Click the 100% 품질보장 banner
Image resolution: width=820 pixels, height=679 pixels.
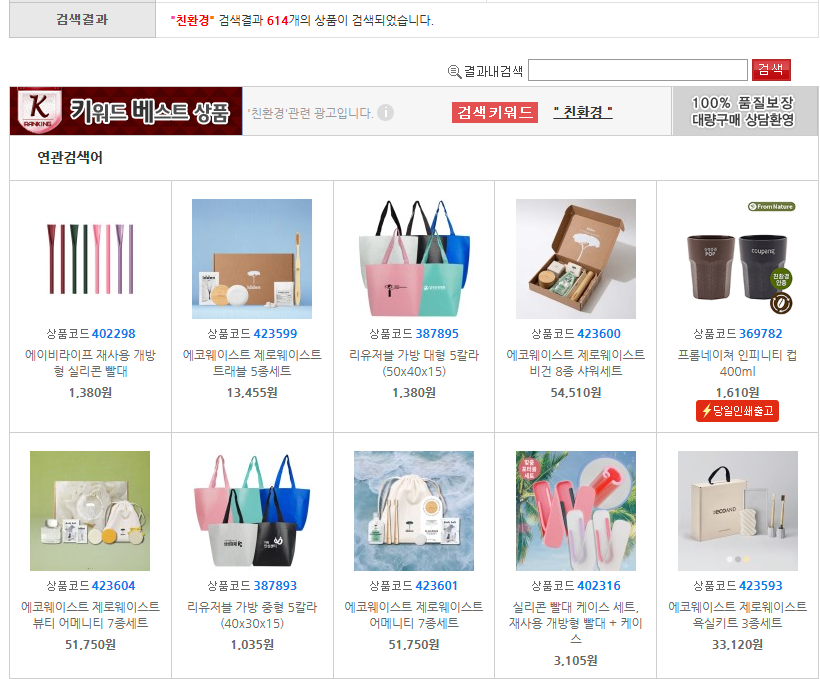tap(743, 111)
